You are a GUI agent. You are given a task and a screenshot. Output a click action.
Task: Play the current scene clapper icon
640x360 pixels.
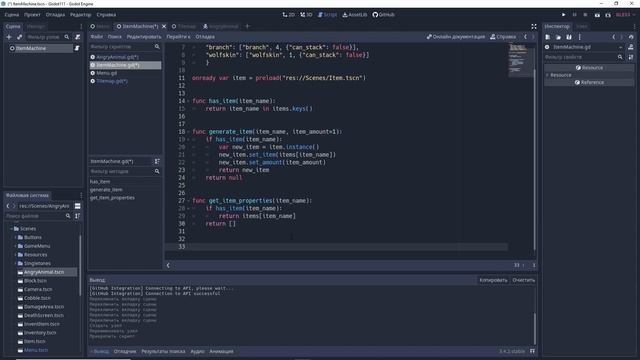point(597,15)
